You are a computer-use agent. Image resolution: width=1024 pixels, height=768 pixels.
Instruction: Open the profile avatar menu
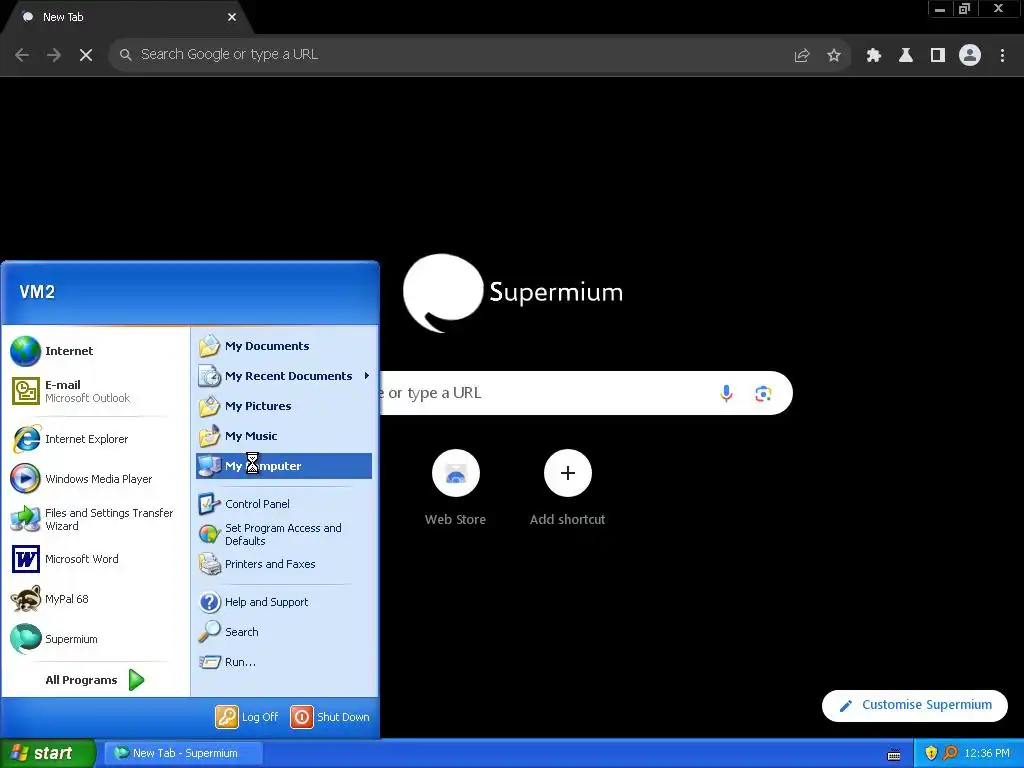(970, 55)
